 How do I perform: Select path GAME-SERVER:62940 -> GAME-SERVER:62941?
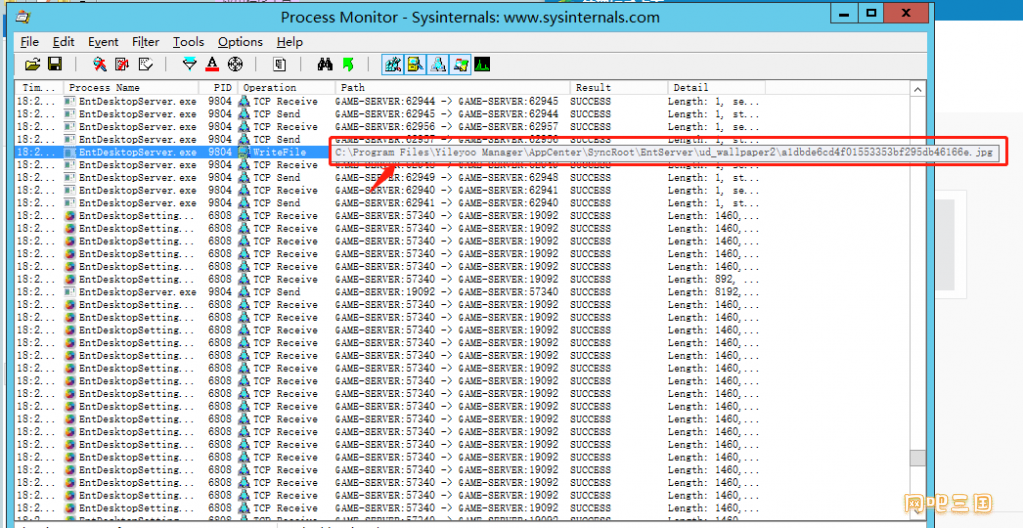(x=446, y=191)
